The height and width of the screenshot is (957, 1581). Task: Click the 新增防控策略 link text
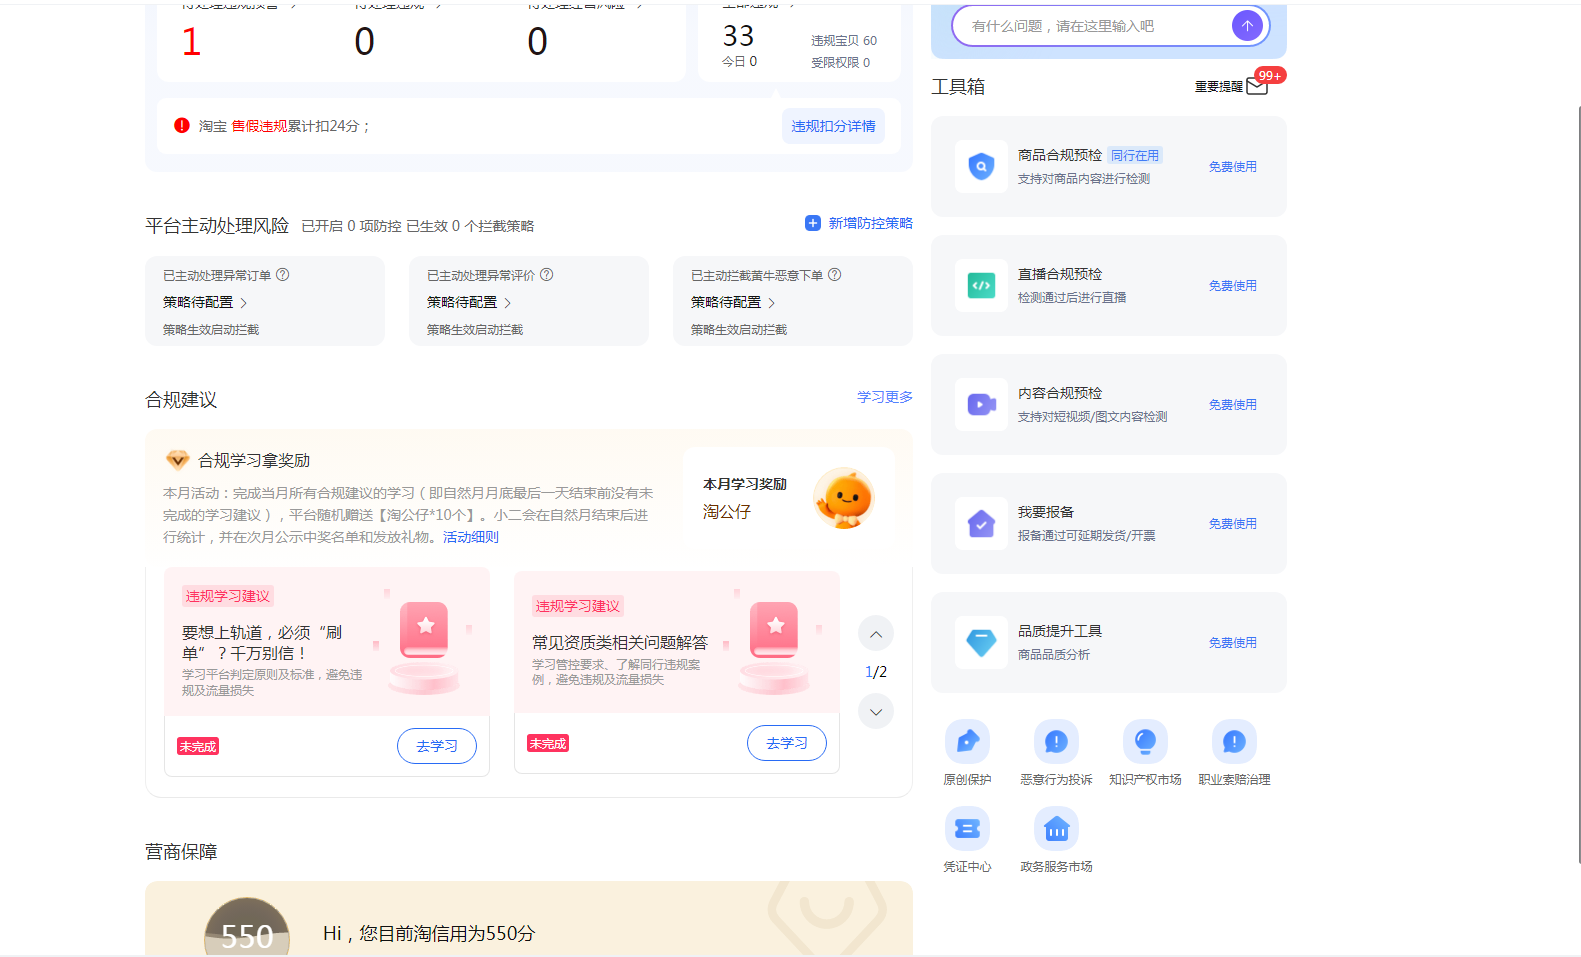[871, 223]
